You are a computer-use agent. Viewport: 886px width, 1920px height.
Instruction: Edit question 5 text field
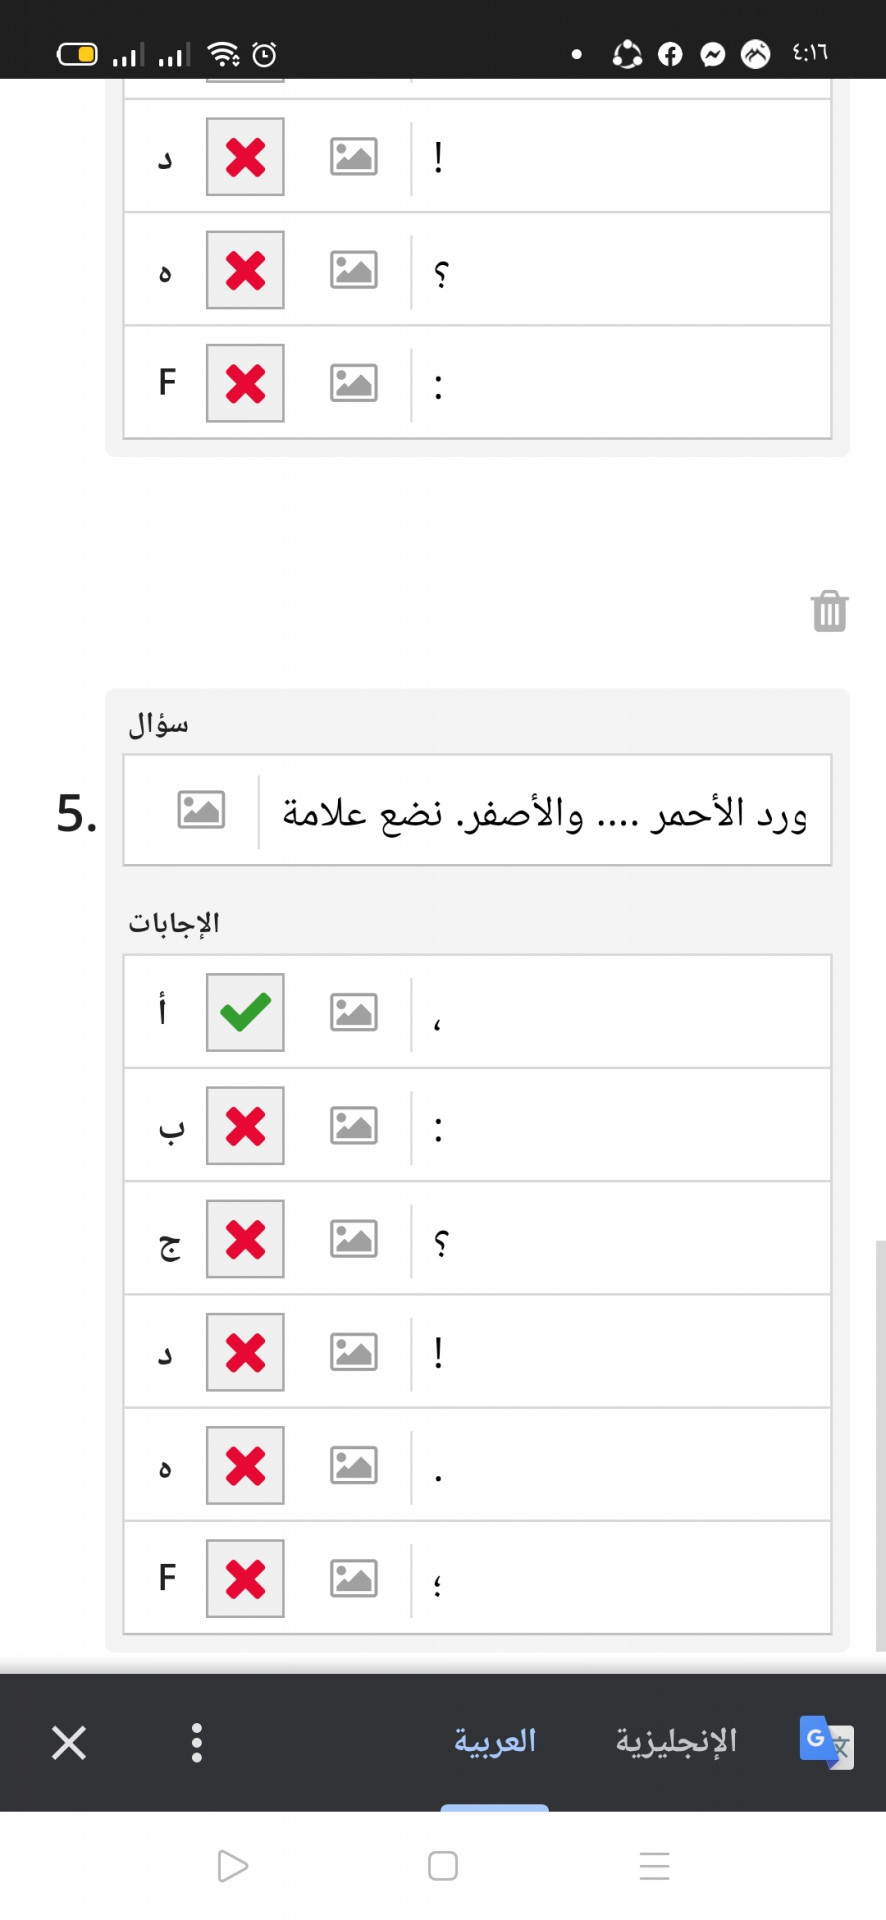(x=545, y=810)
